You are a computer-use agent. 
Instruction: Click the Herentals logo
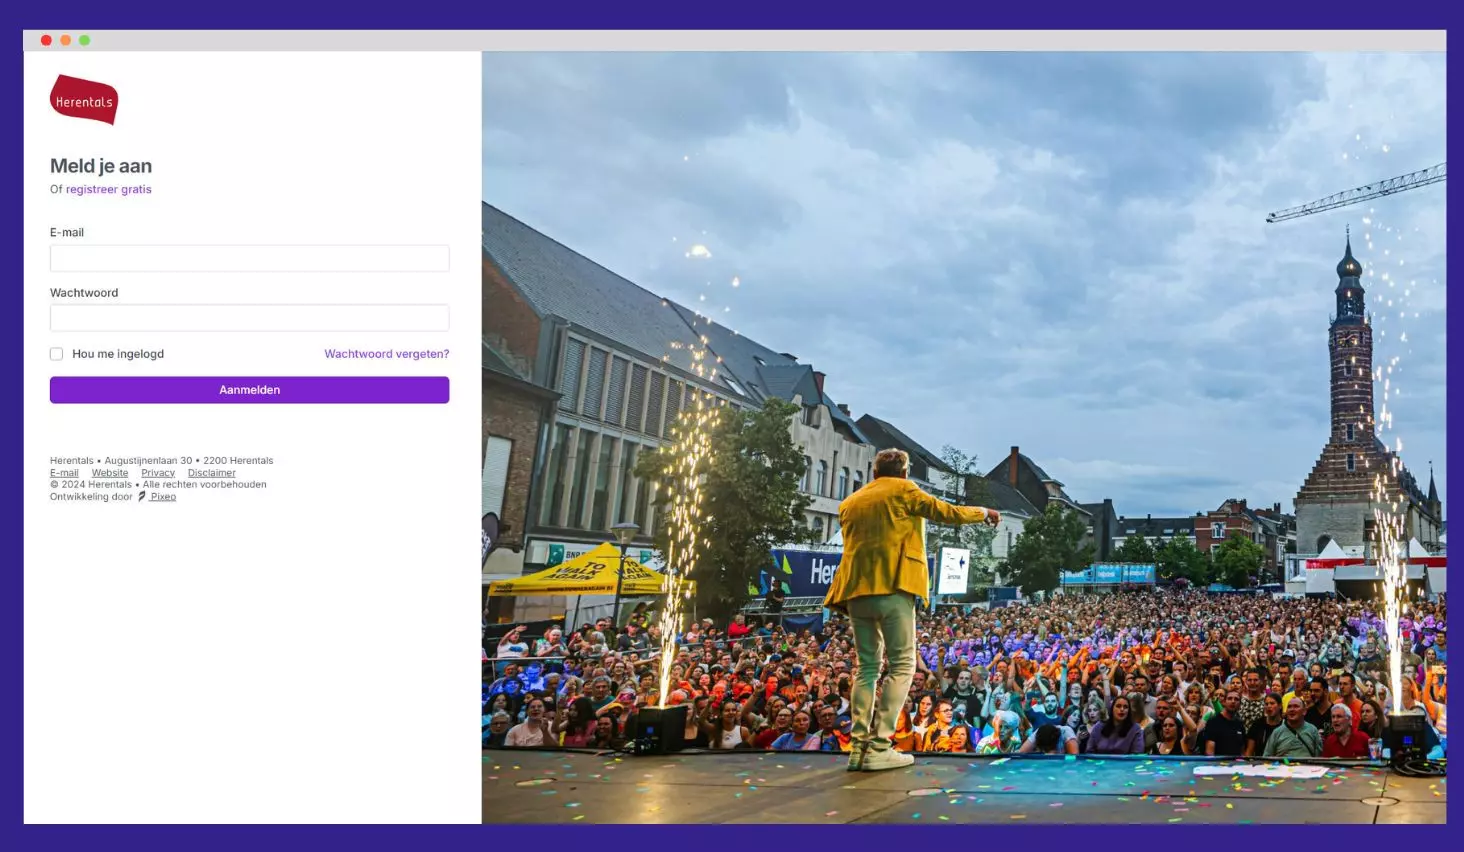tap(84, 100)
